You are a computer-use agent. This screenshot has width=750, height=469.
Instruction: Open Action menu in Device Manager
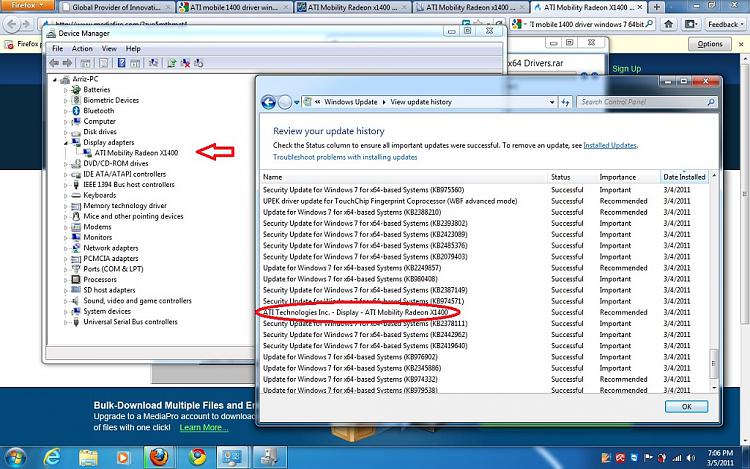click(x=82, y=49)
